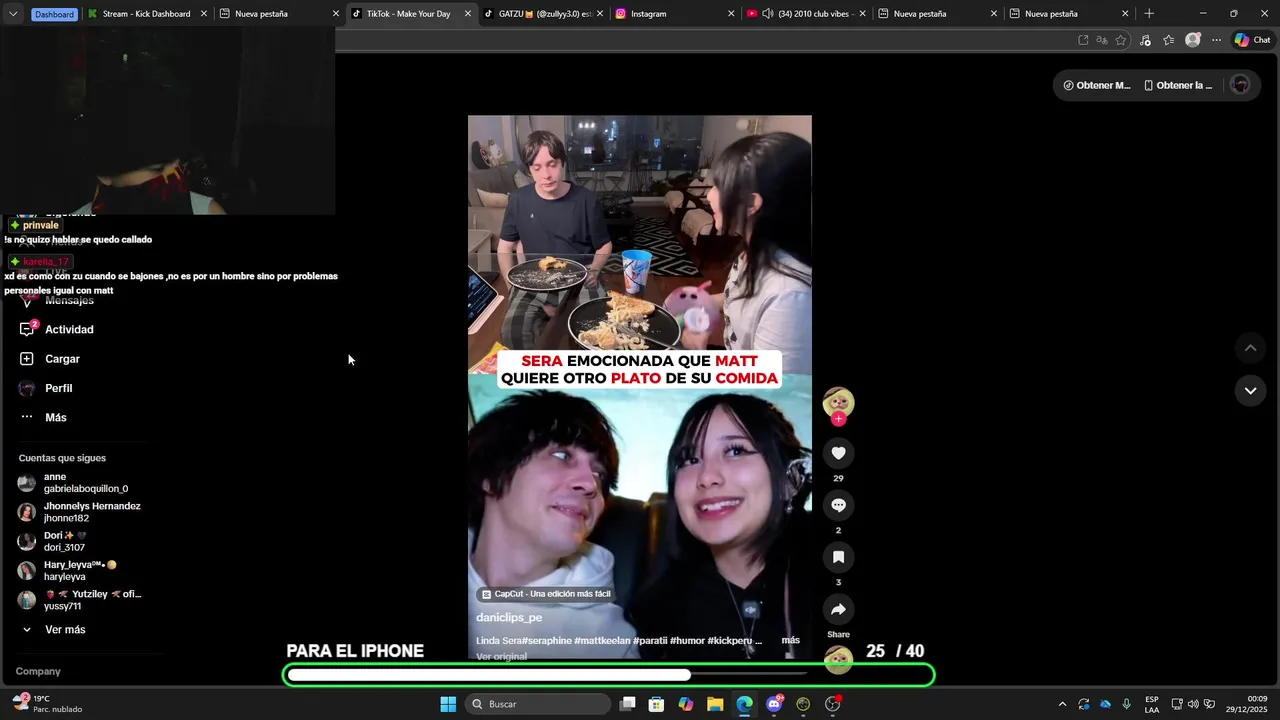The height and width of the screenshot is (720, 1280).
Task: Click microphone icon in system tray
Action: (1127, 704)
